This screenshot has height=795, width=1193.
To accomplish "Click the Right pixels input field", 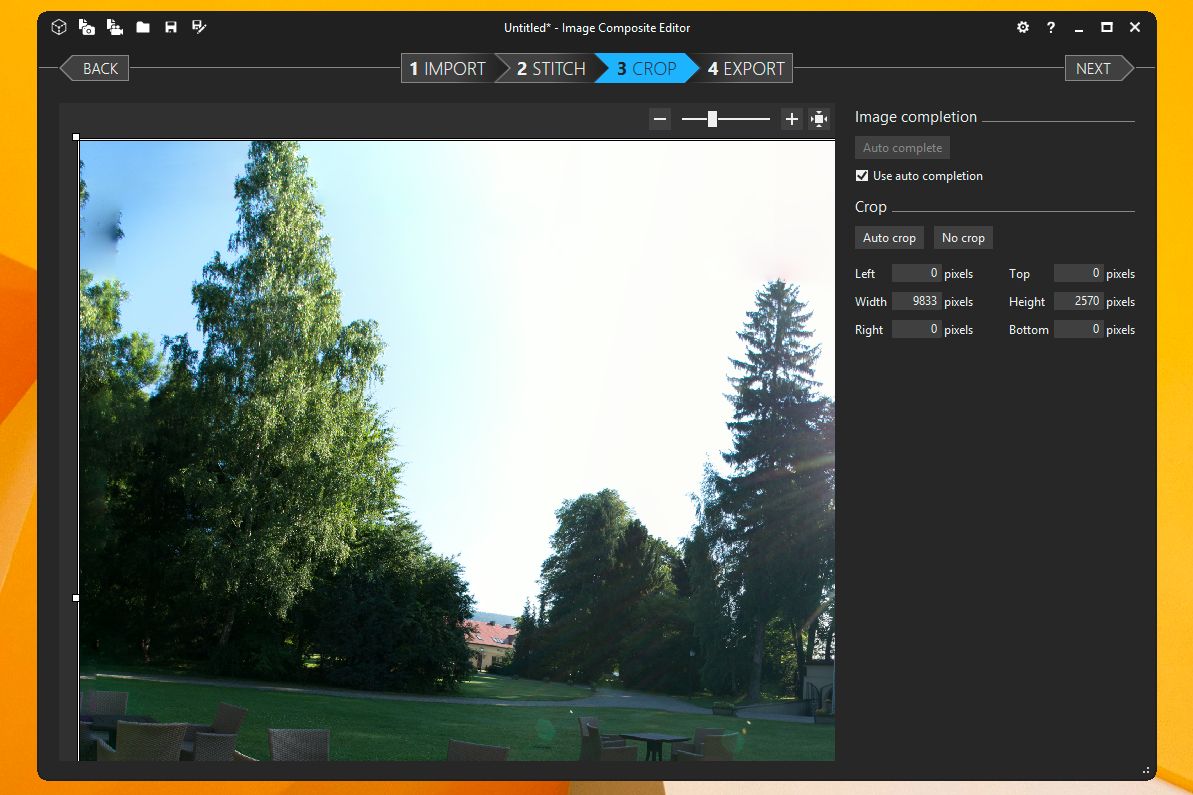I will 916,329.
